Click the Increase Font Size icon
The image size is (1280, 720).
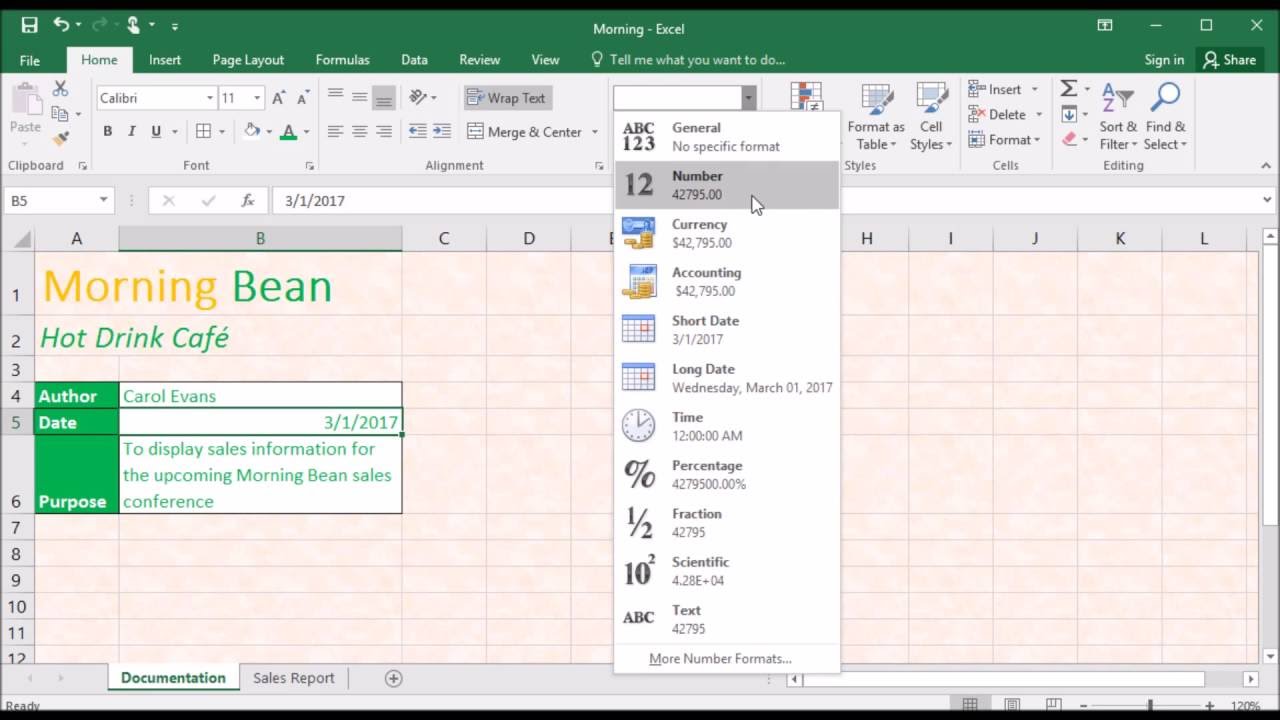pyautogui.click(x=278, y=98)
